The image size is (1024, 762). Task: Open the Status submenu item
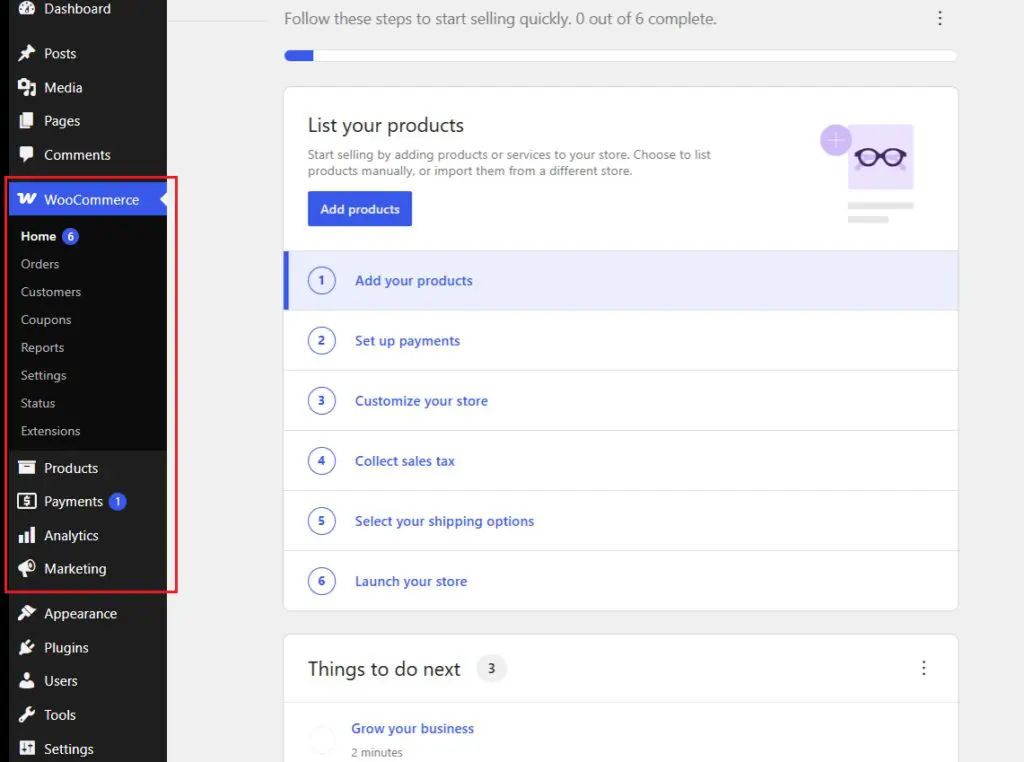(38, 403)
